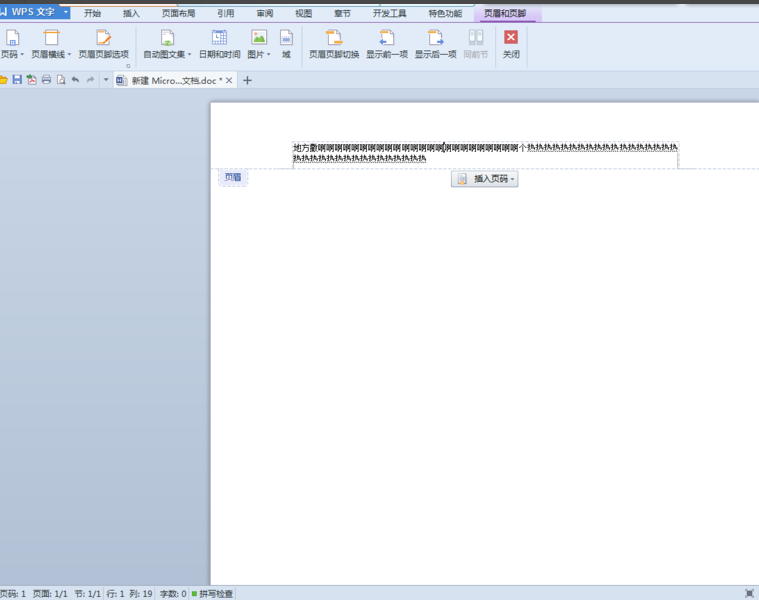Viewport: 759px width, 600px height.
Task: Expand the Page Number (页码) dropdown arrow
Action: point(22,54)
